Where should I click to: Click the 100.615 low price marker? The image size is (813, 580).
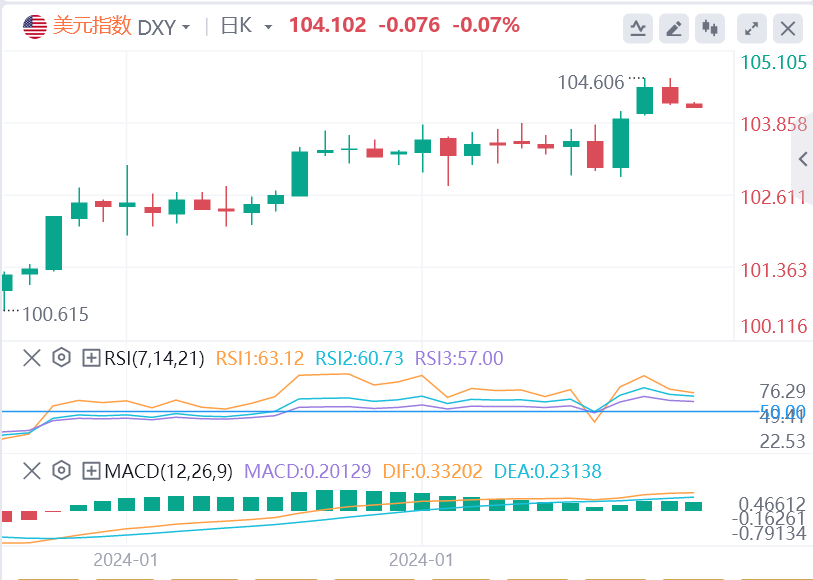55,314
